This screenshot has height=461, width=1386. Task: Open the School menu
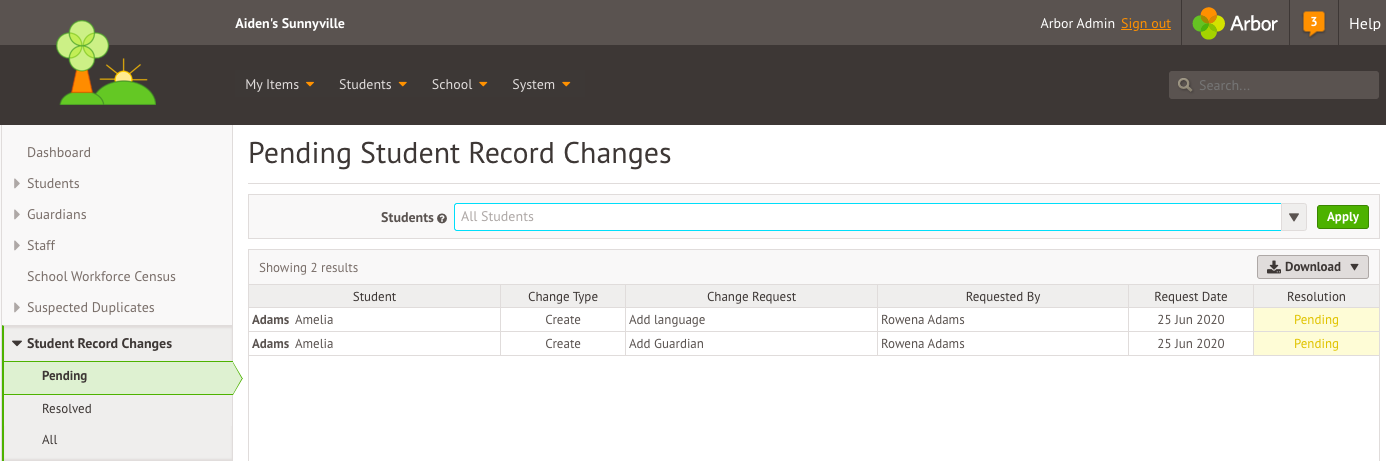pyautogui.click(x=459, y=85)
